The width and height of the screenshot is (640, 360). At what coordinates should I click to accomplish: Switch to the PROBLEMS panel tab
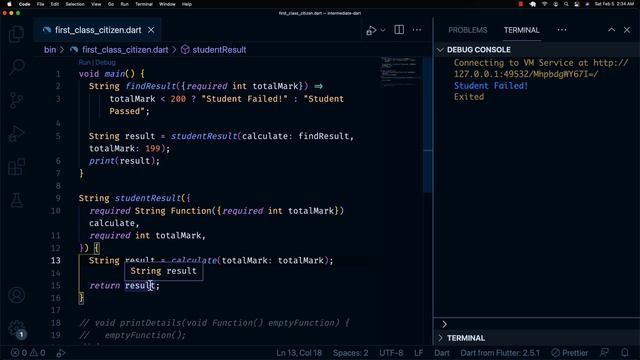tap(467, 30)
